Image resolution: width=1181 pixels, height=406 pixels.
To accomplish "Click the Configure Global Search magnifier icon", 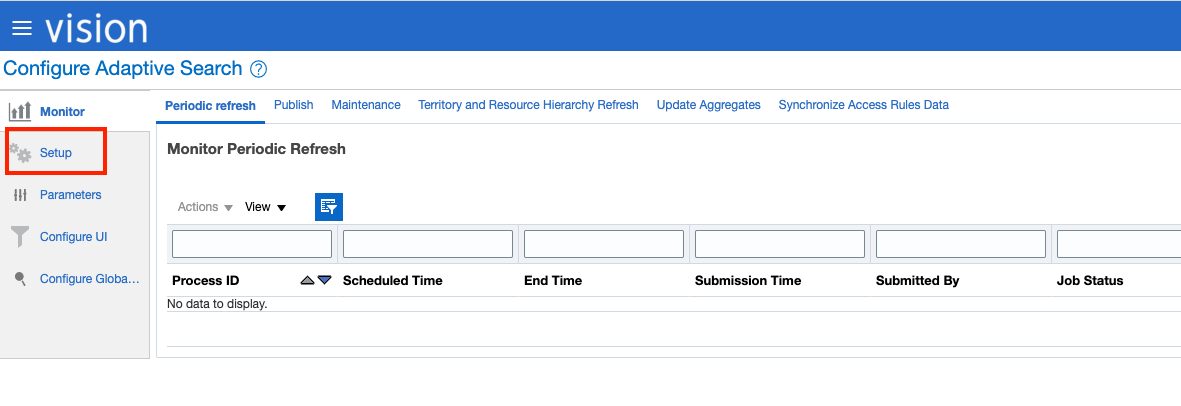I will pyautogui.click(x=20, y=279).
